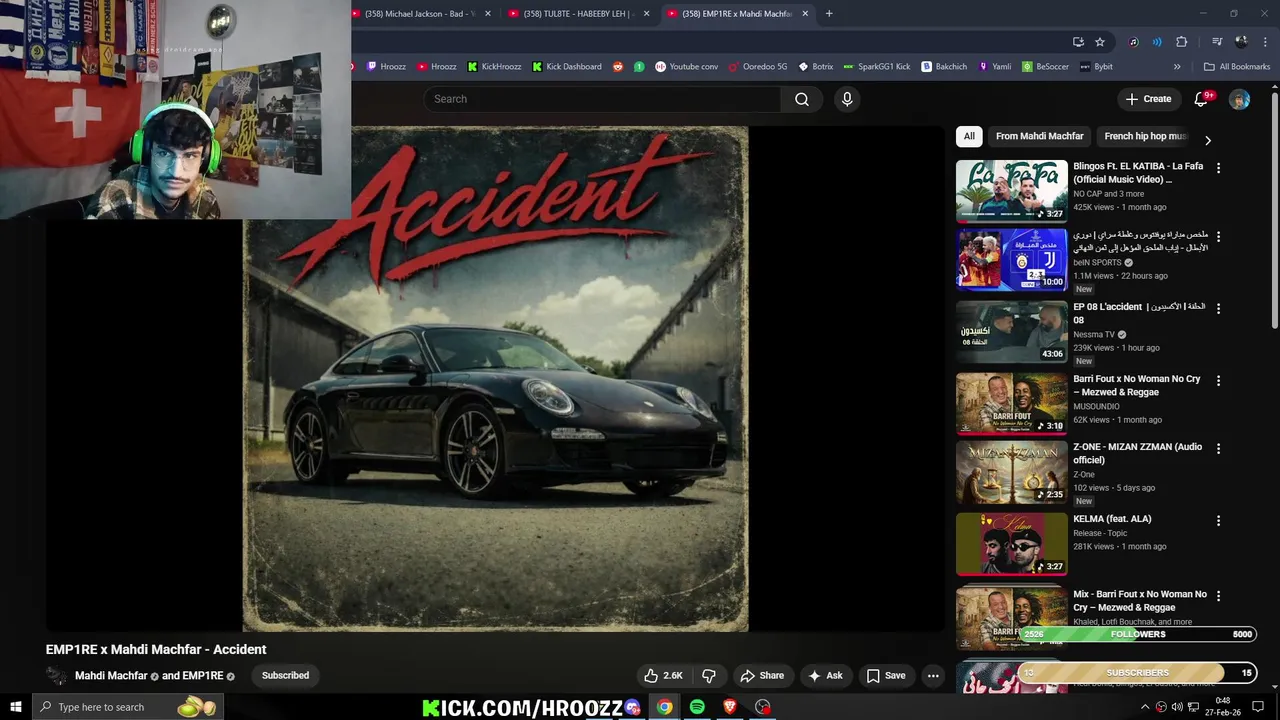The width and height of the screenshot is (1280, 720).
Task: Open the Kick Dashboard bookmark
Action: point(566,67)
